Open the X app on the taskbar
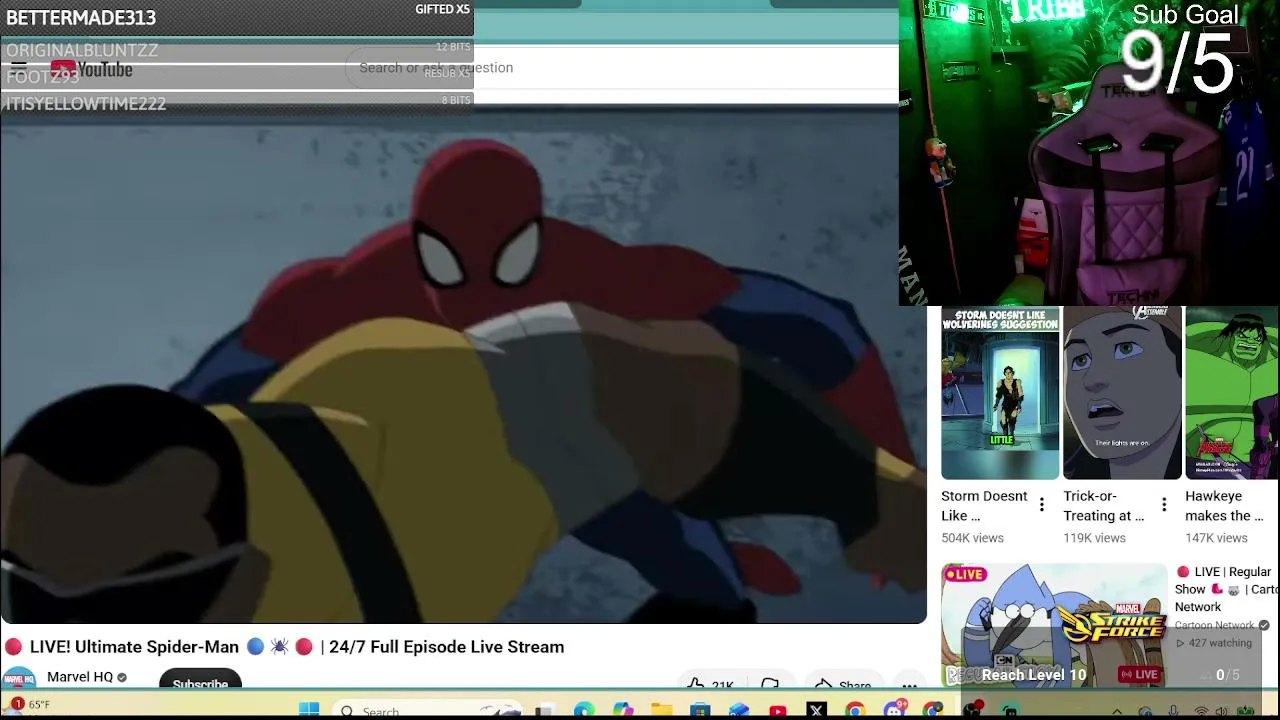The height and width of the screenshot is (720, 1280). point(816,711)
